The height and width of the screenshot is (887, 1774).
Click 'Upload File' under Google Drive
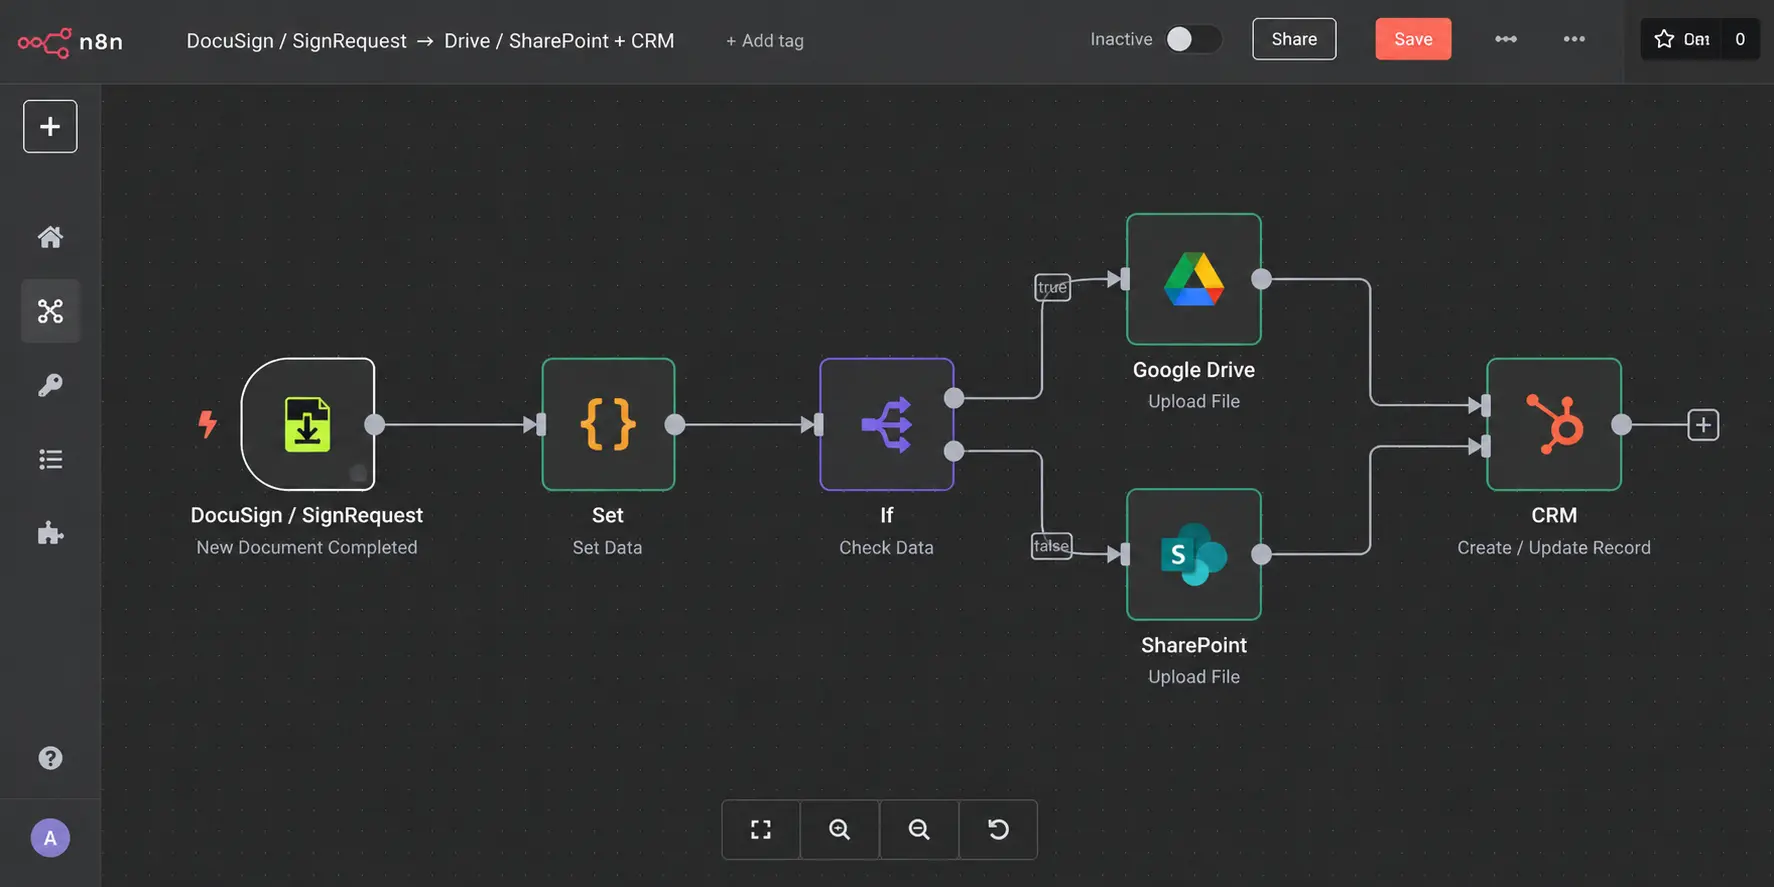[x=1194, y=401]
